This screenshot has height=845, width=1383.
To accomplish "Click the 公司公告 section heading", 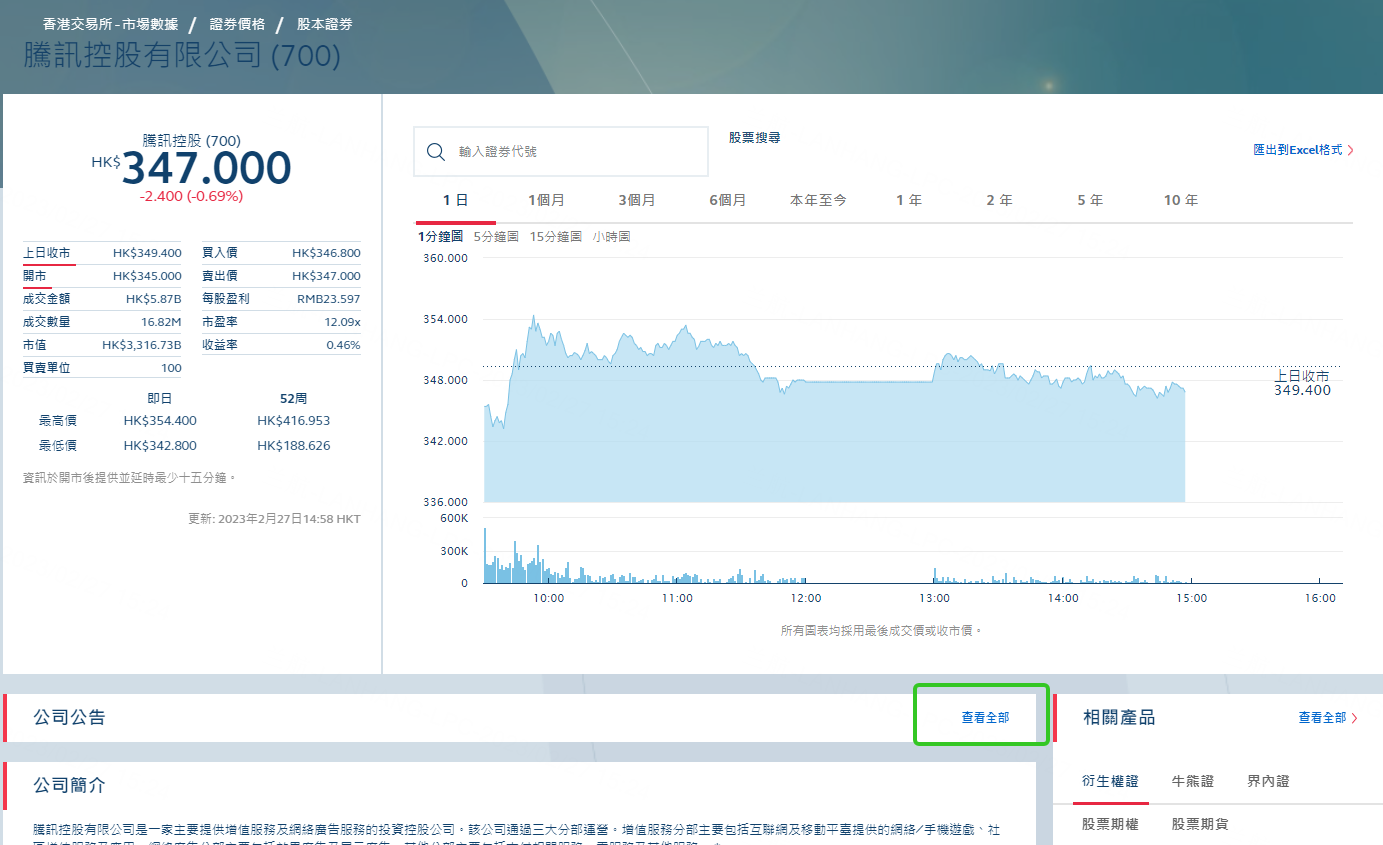I will (69, 718).
